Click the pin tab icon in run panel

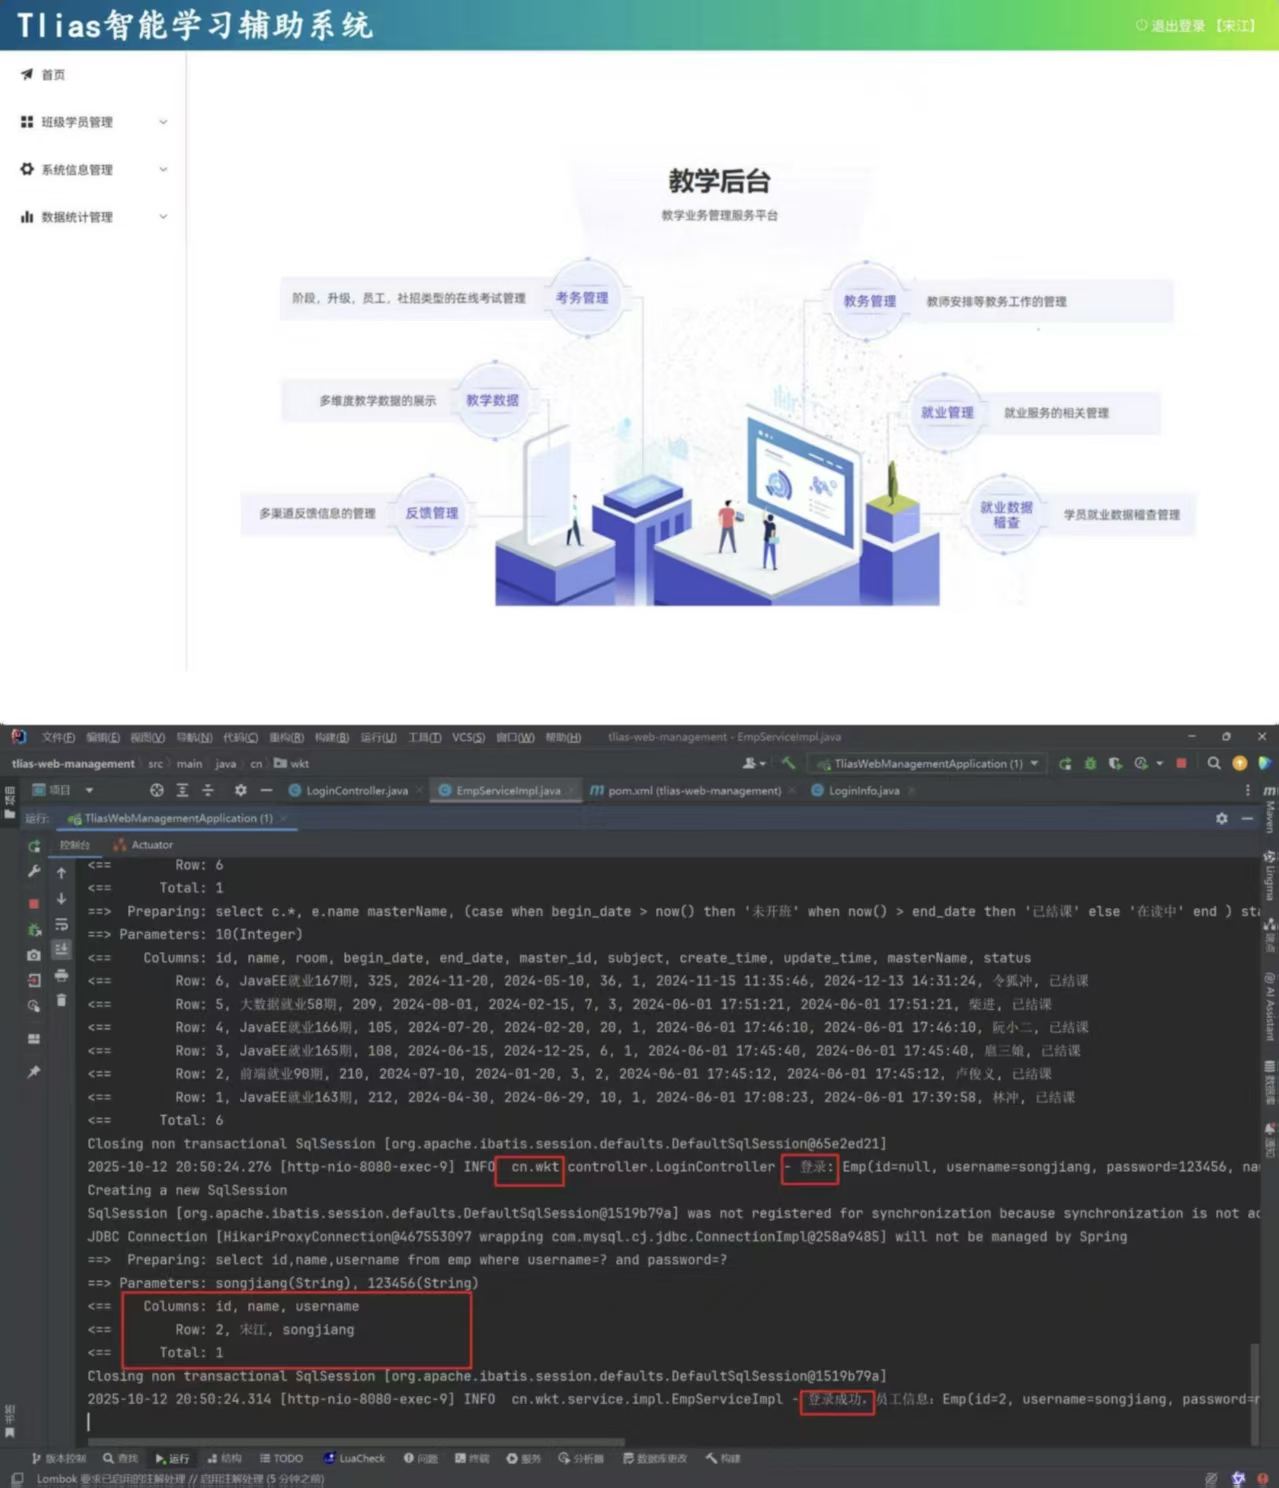pyautogui.click(x=33, y=1072)
